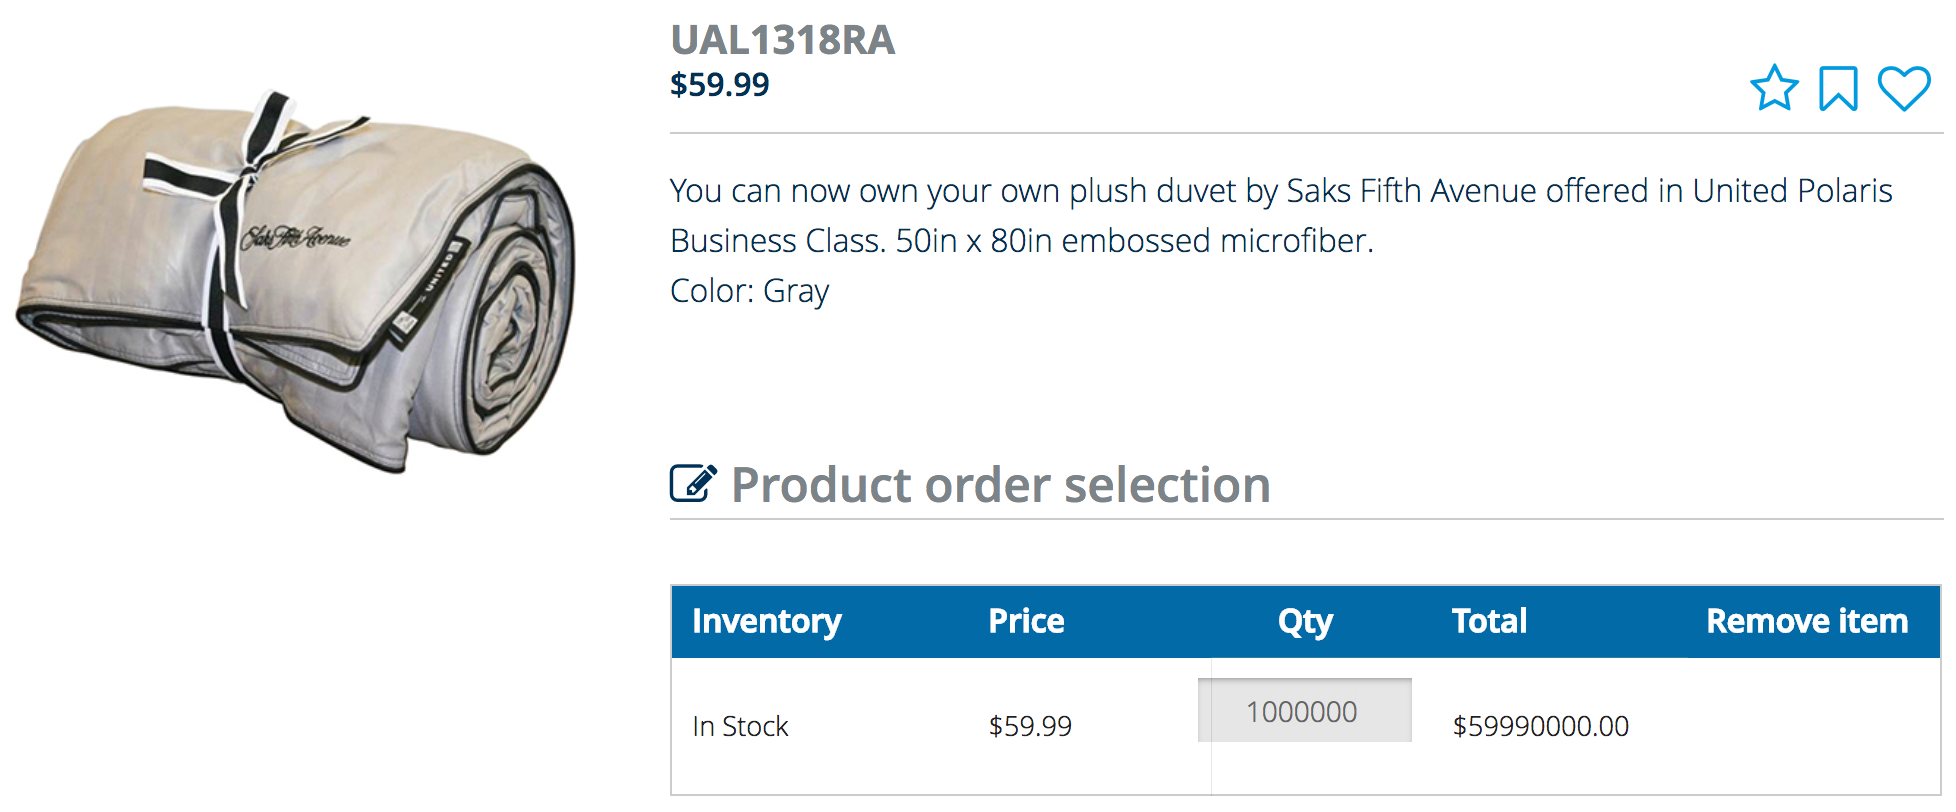Screen dimensions: 1956x812
Task: Select the UAL1318RA product code title
Action: pyautogui.click(x=782, y=40)
